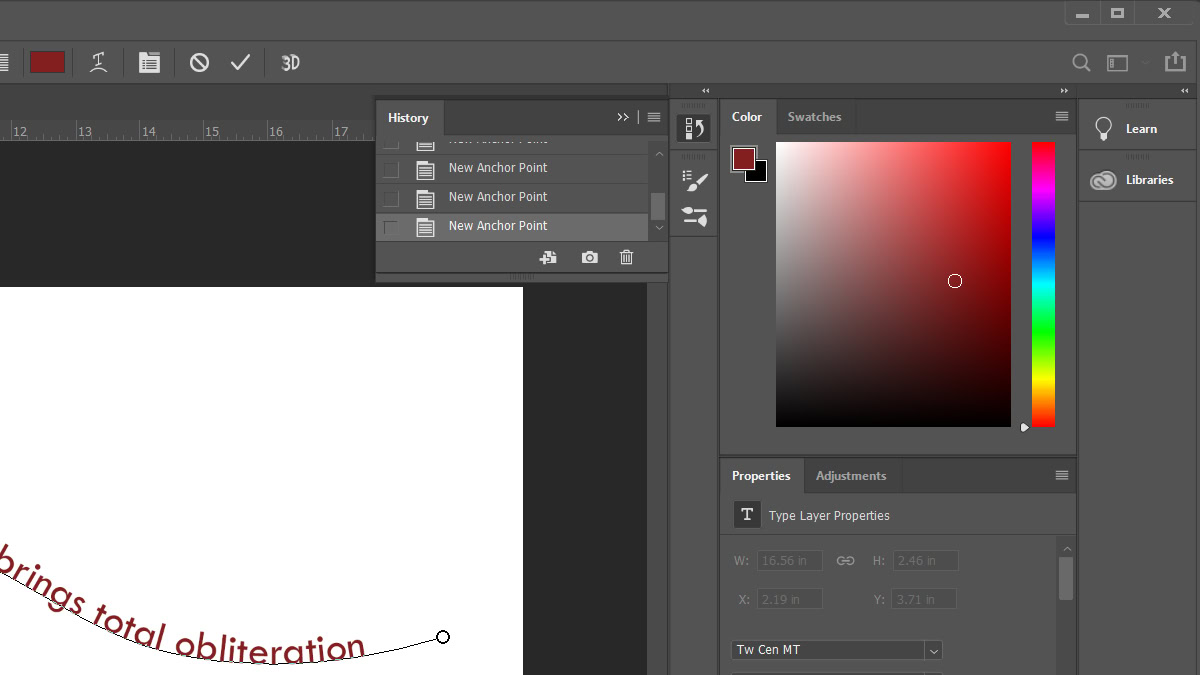Cancel current text edits

click(199, 62)
